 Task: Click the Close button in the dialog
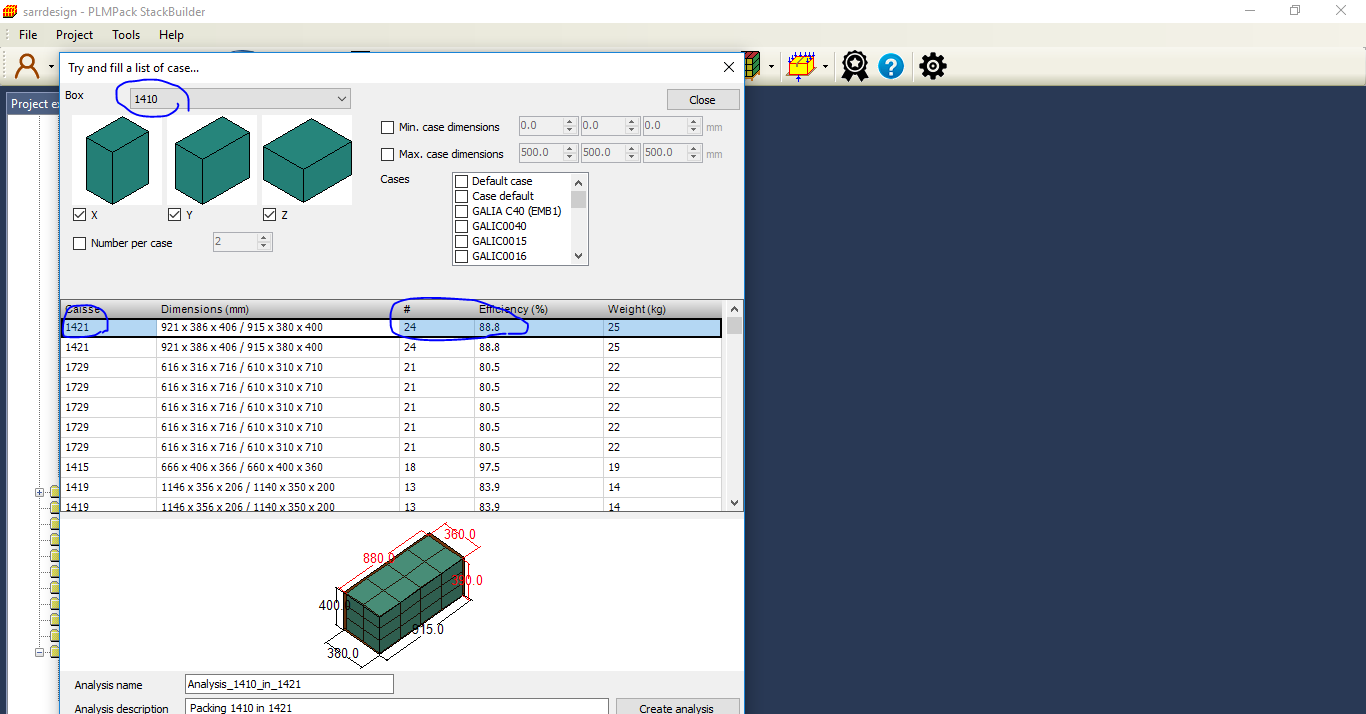point(703,100)
